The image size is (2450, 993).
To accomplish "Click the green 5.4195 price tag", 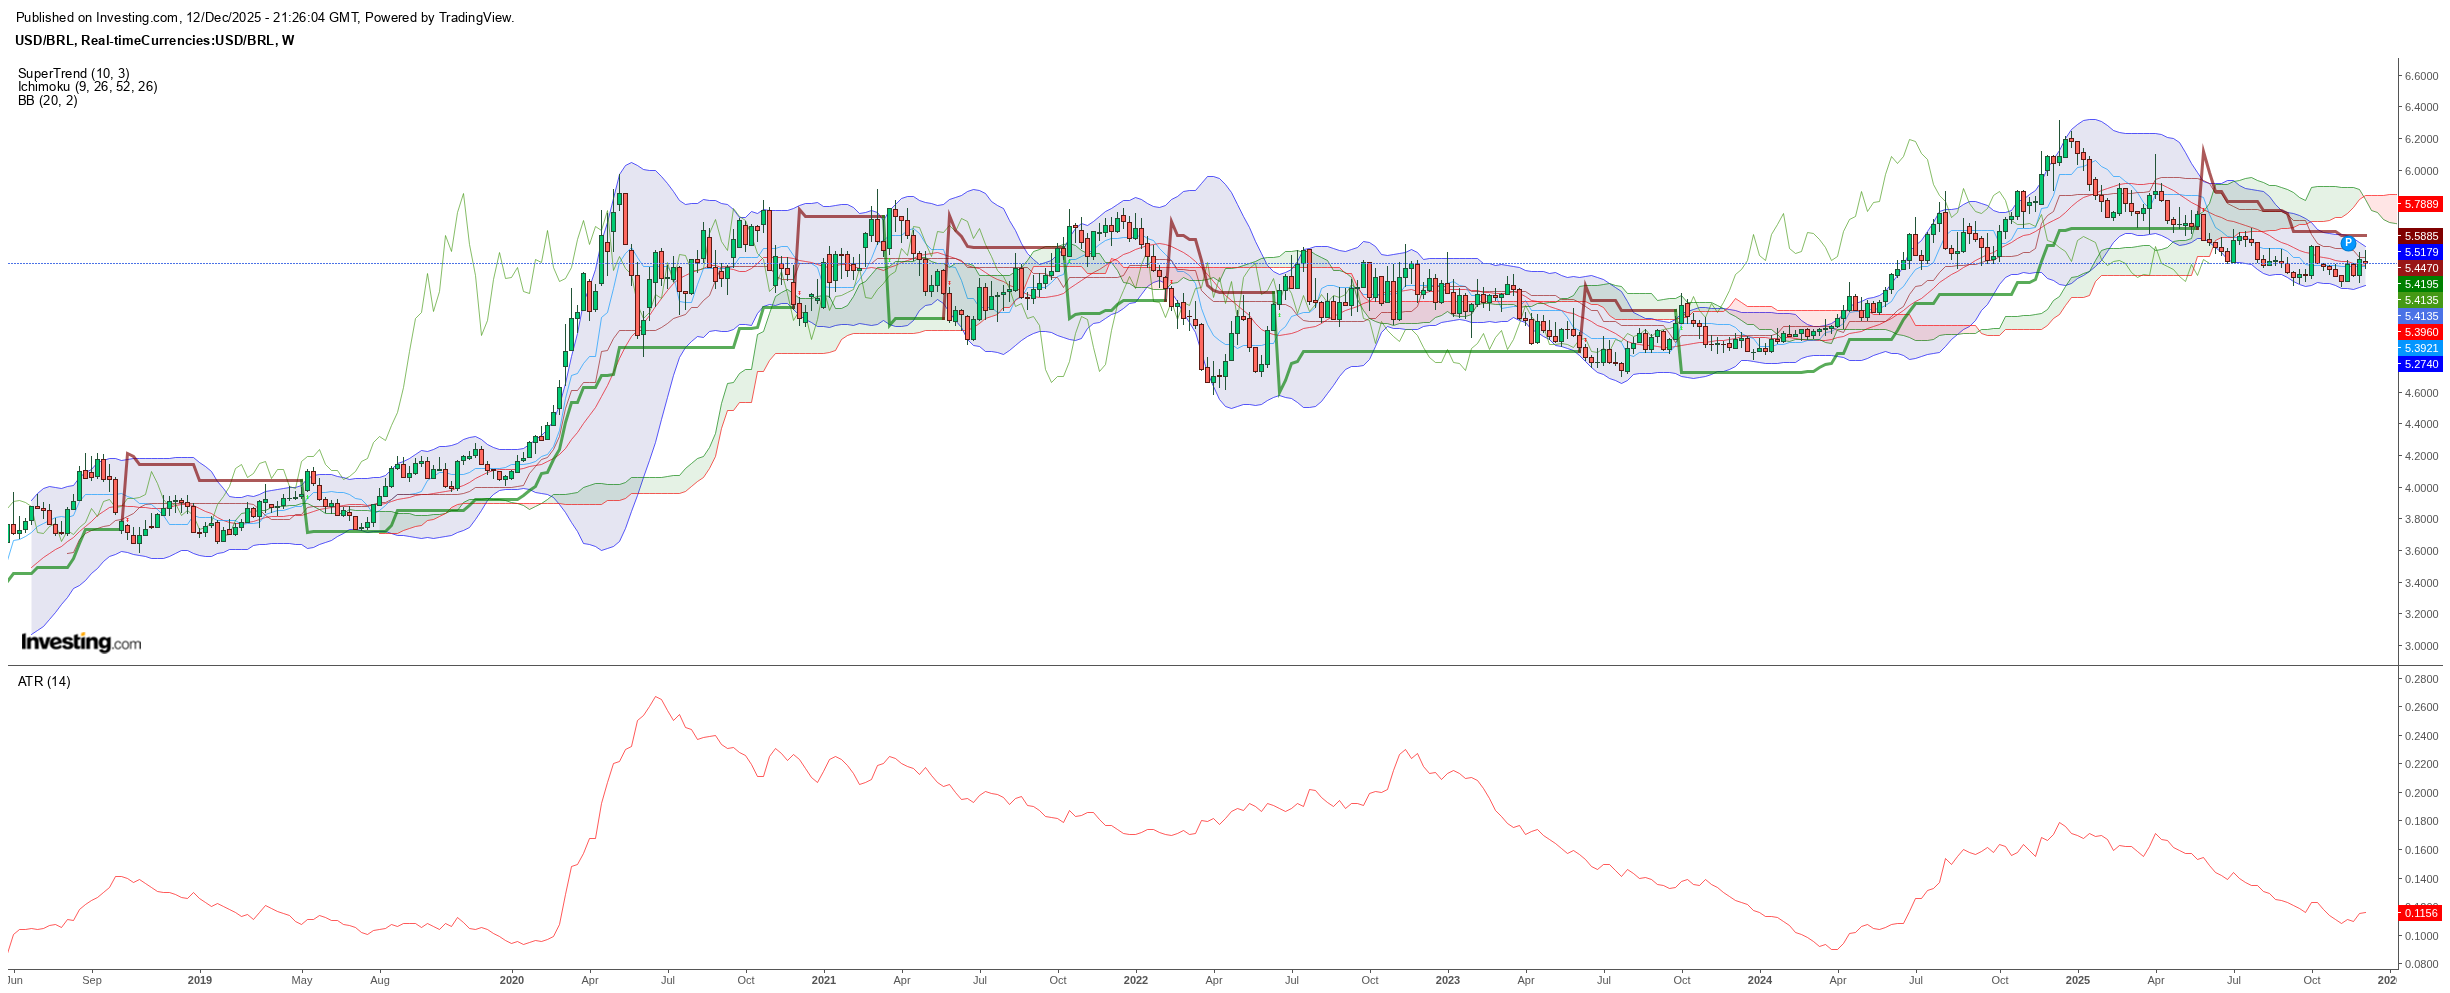I will (x=2420, y=284).
